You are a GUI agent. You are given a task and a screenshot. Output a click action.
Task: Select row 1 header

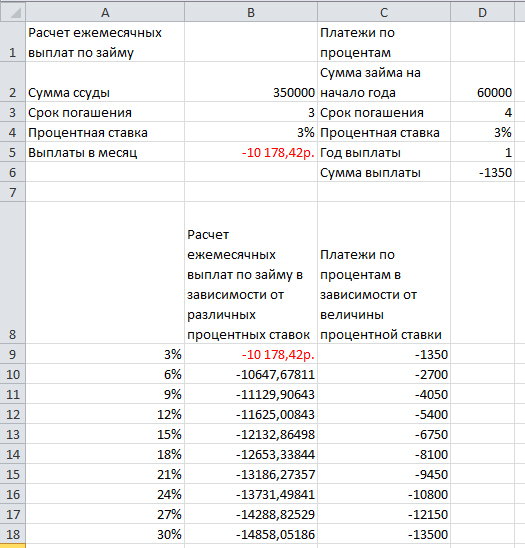13,42
